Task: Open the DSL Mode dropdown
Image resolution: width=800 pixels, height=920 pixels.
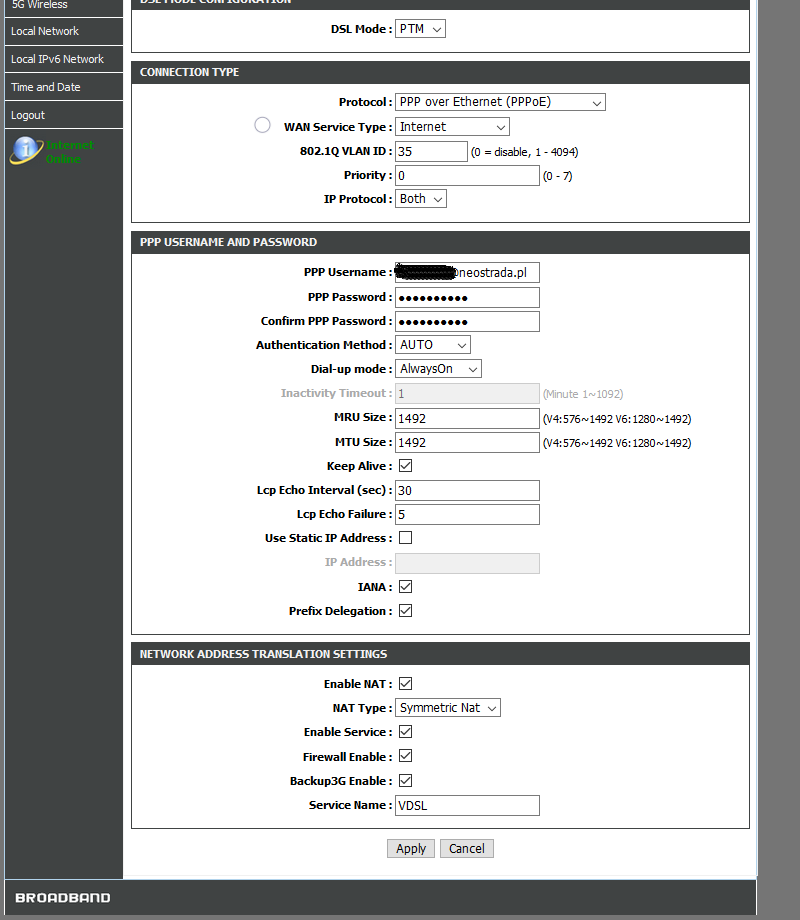Action: pos(420,29)
